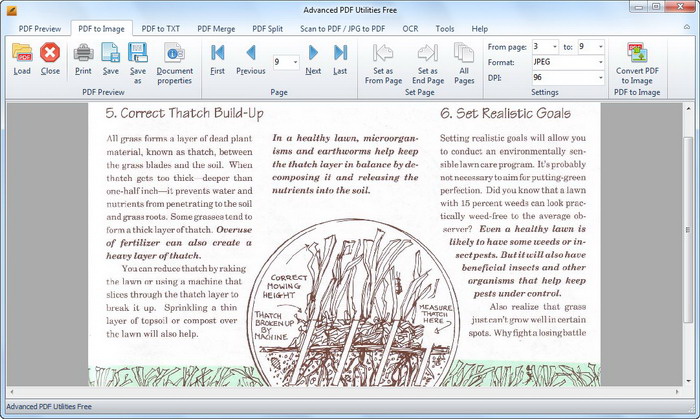Expand the Format JPEG dropdown
This screenshot has height=419, width=700.
pyautogui.click(x=600, y=62)
